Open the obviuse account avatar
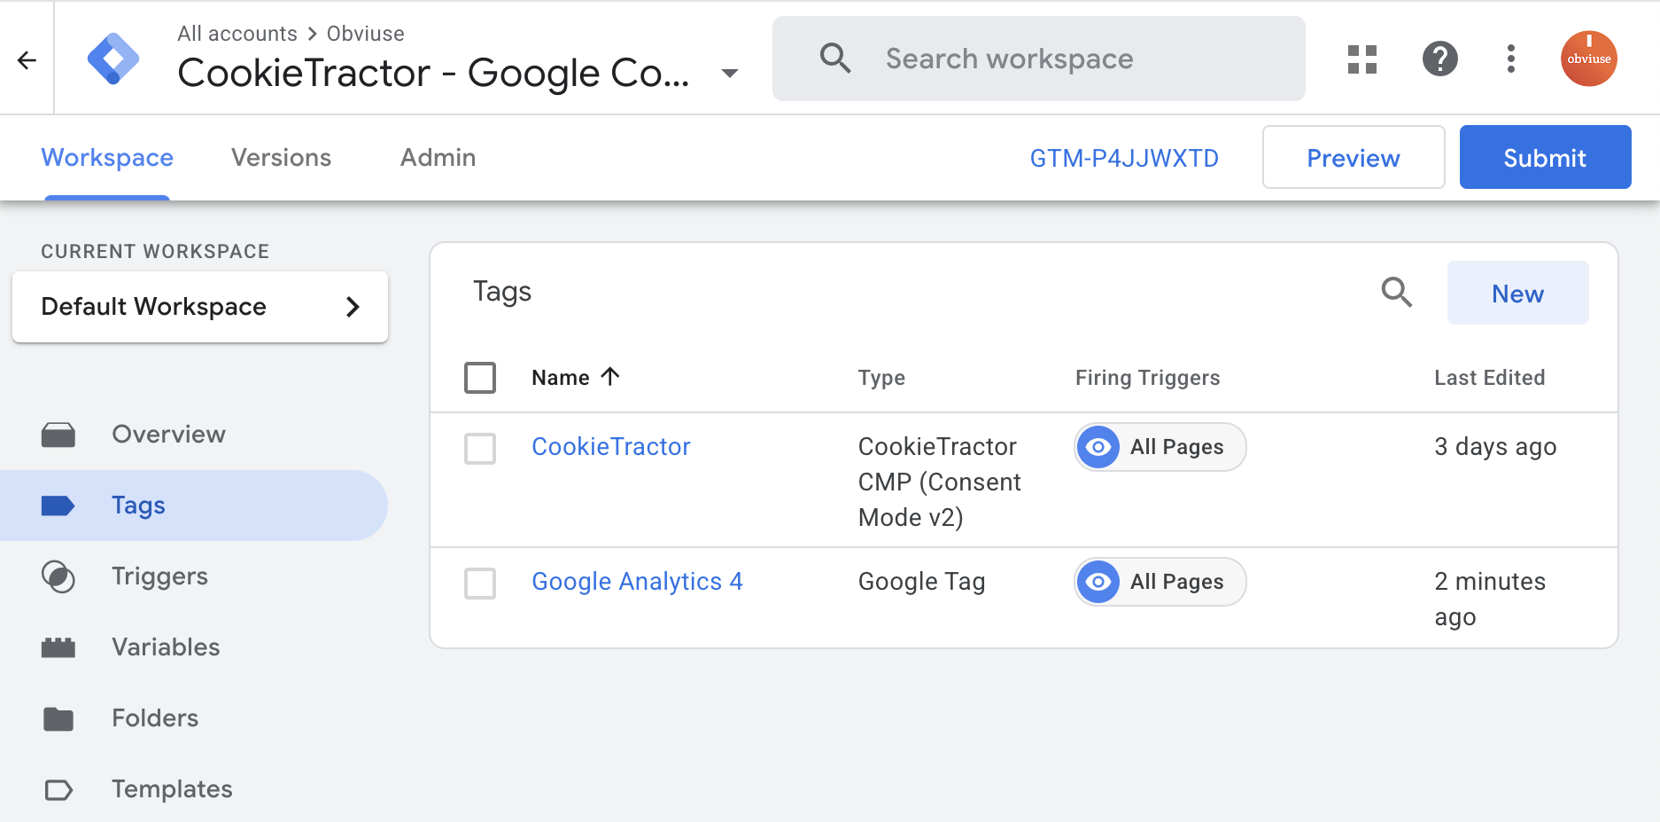1660x822 pixels. coord(1589,58)
